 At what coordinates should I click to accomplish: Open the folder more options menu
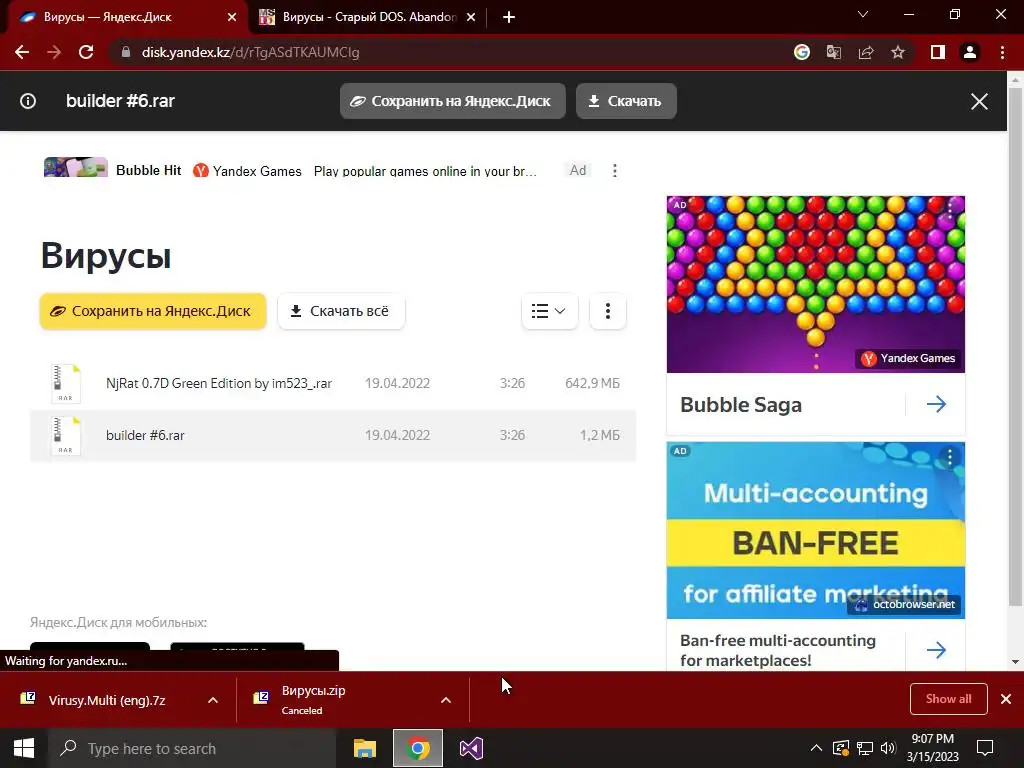click(x=607, y=311)
